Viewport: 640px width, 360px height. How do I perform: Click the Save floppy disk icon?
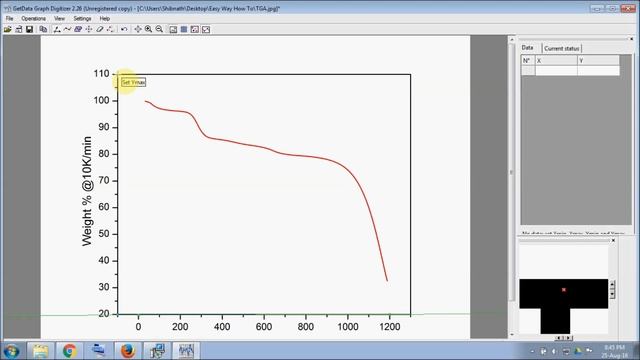29,29
